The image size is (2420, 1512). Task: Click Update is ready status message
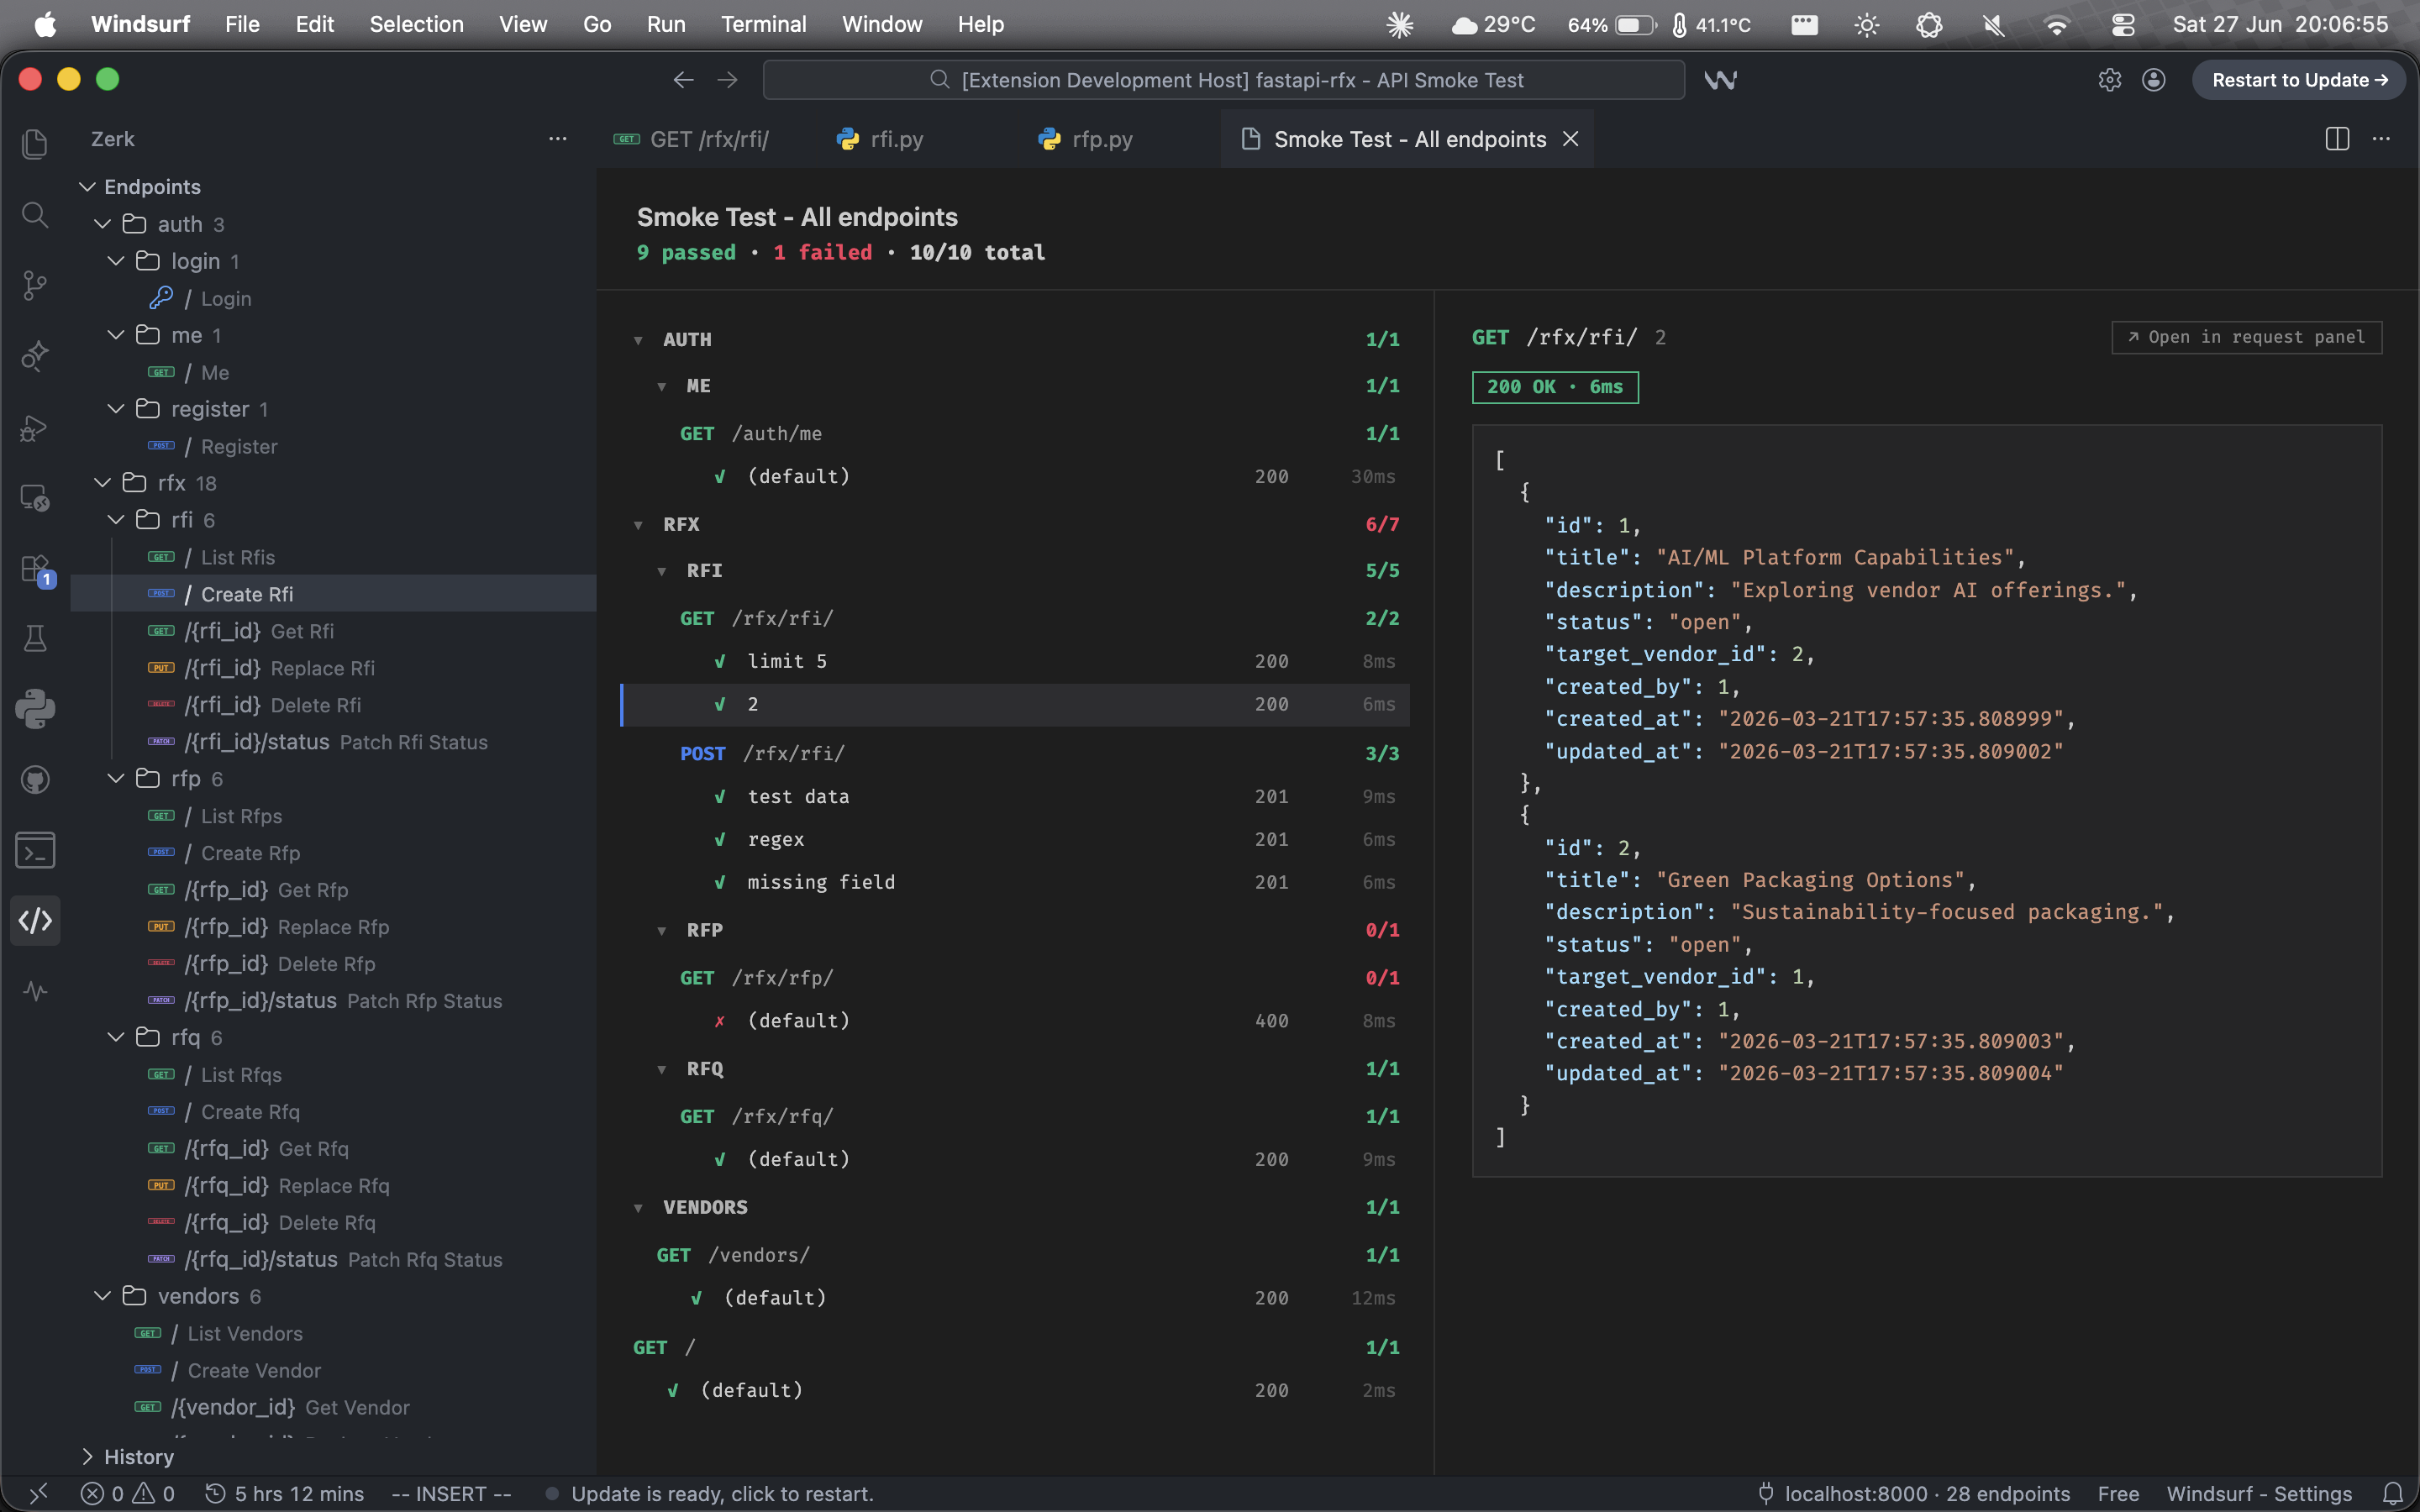(709, 1494)
